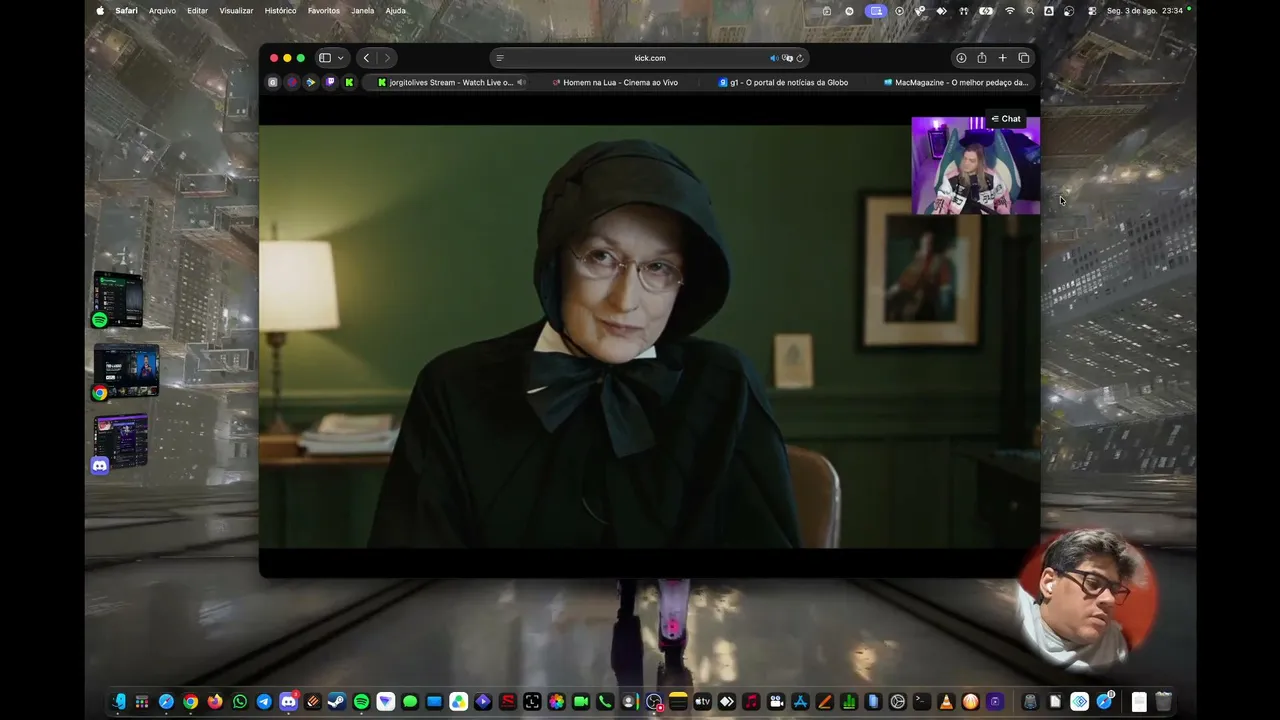Open the Ajuda menu

click(x=396, y=11)
